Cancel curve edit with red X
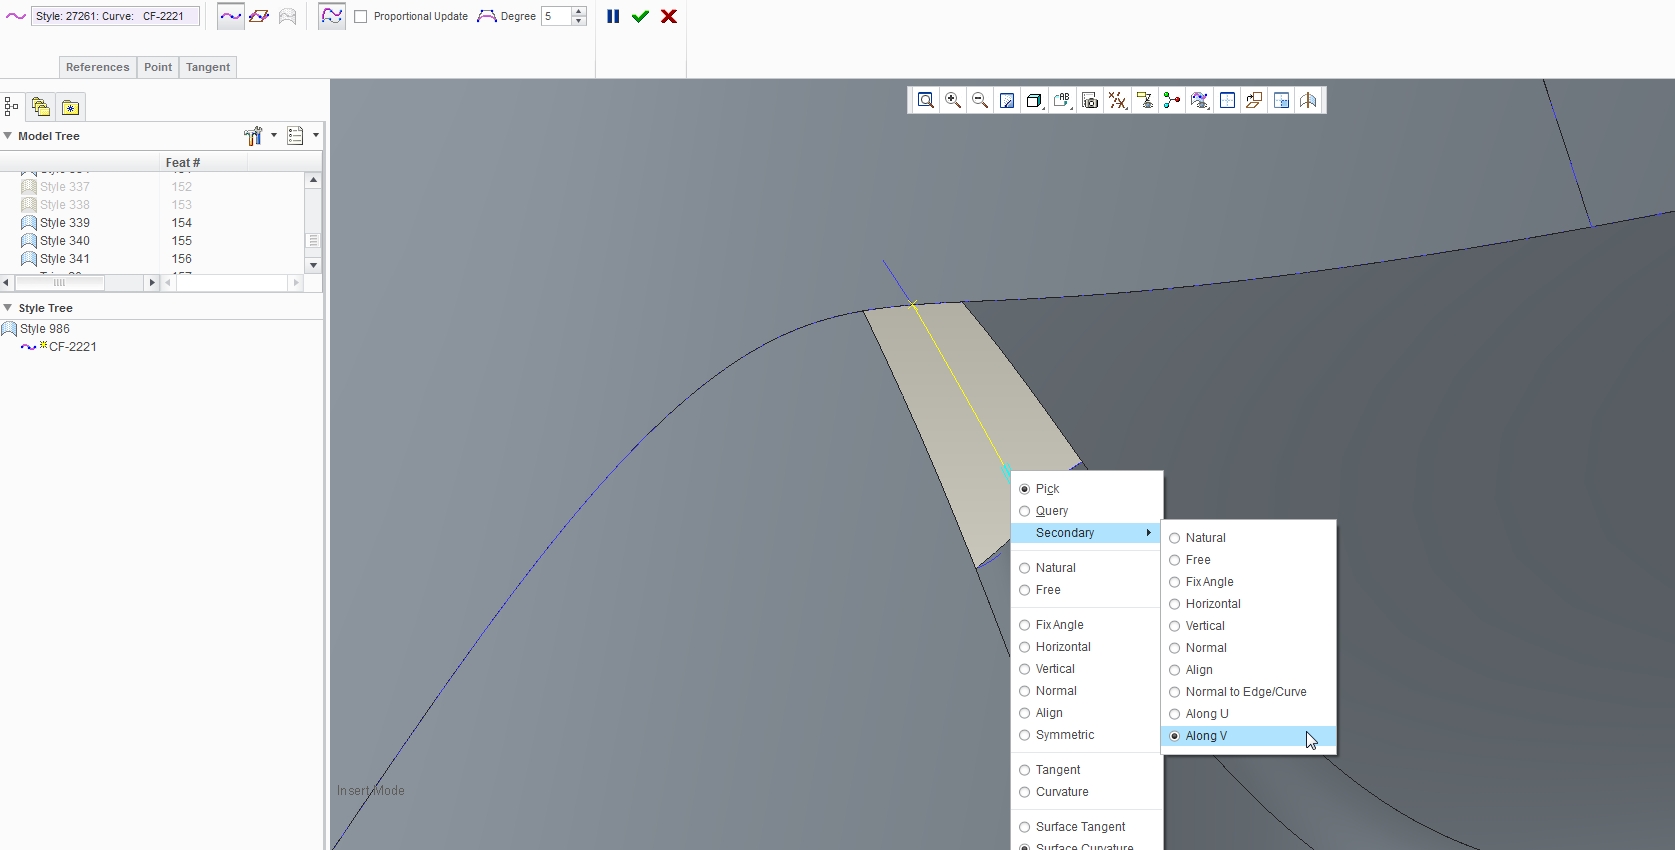The image size is (1675, 850). (x=669, y=16)
